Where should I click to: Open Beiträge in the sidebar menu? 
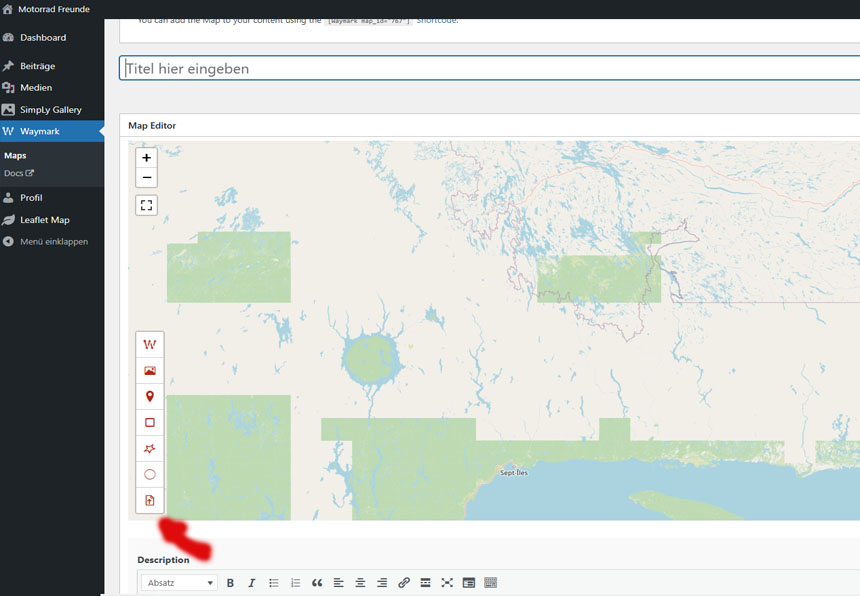tap(37, 66)
